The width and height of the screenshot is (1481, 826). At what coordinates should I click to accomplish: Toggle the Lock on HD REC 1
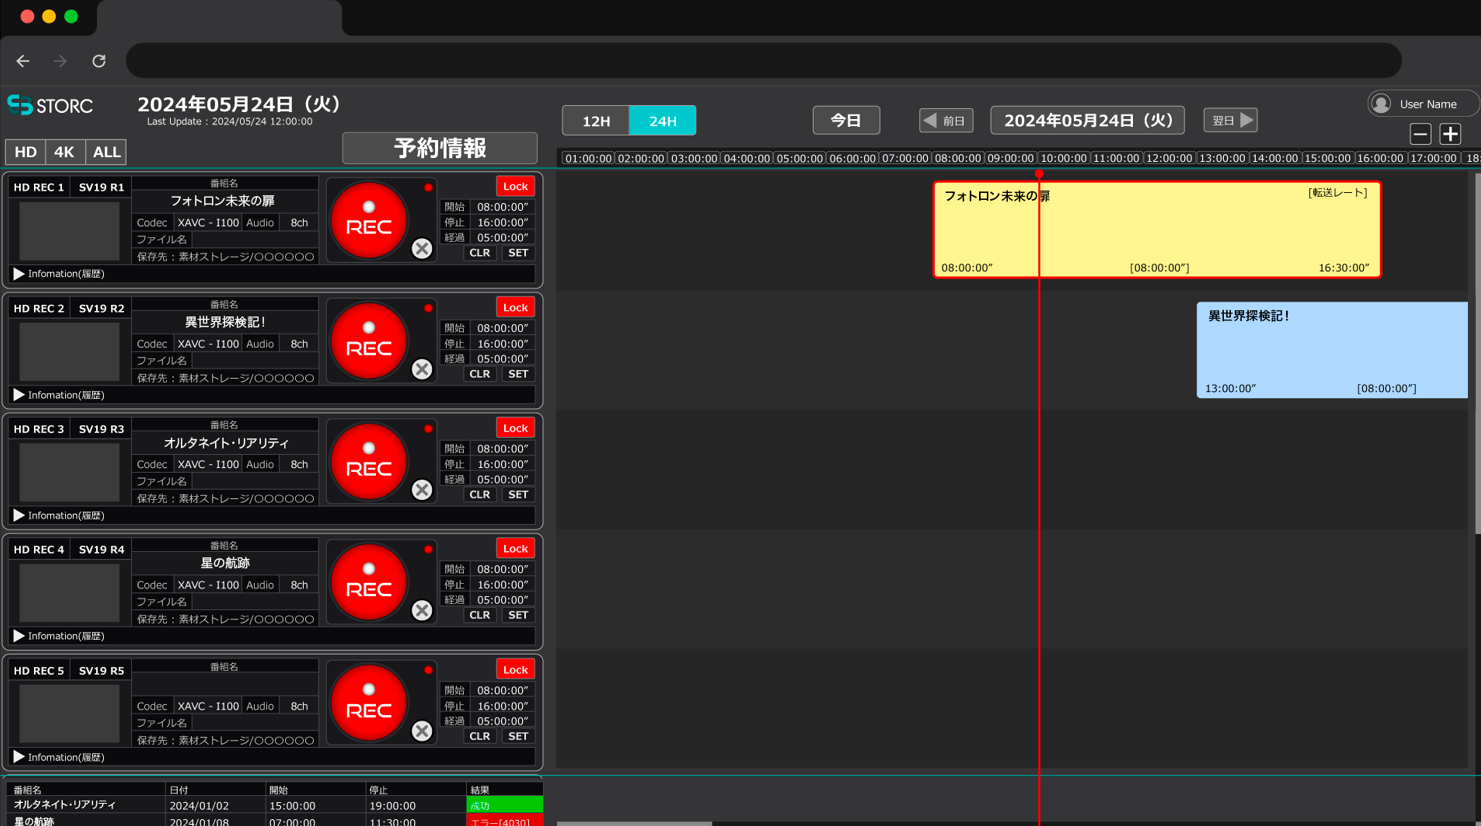(515, 186)
